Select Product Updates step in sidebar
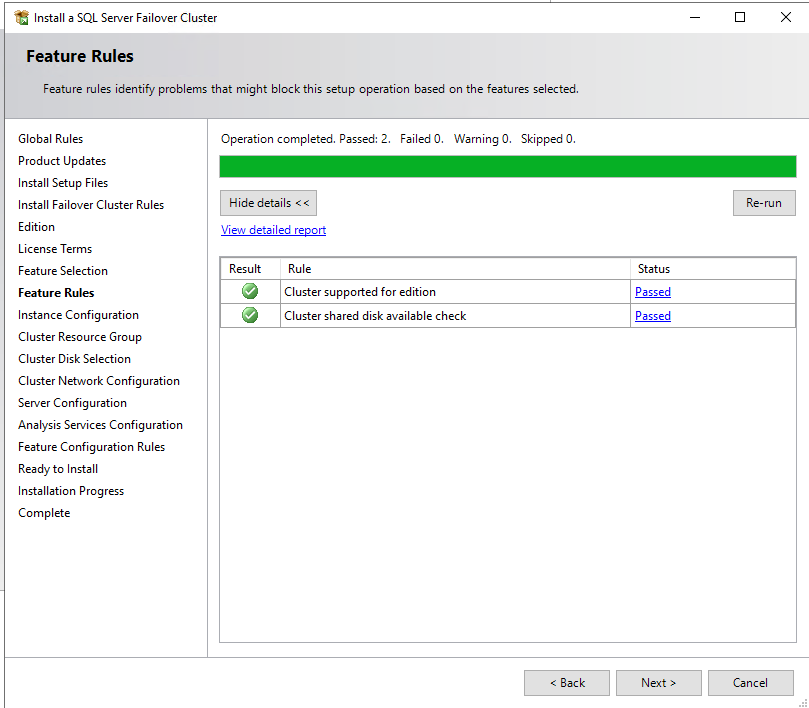The image size is (809, 708). 62,161
